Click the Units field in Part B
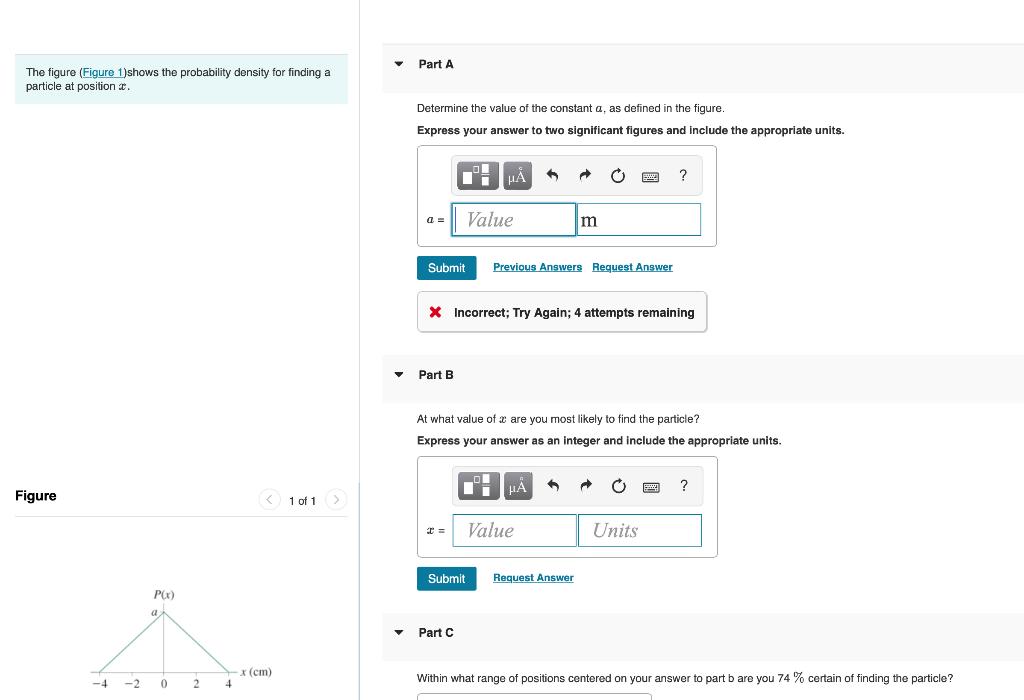The height and width of the screenshot is (700, 1024). pyautogui.click(x=640, y=530)
